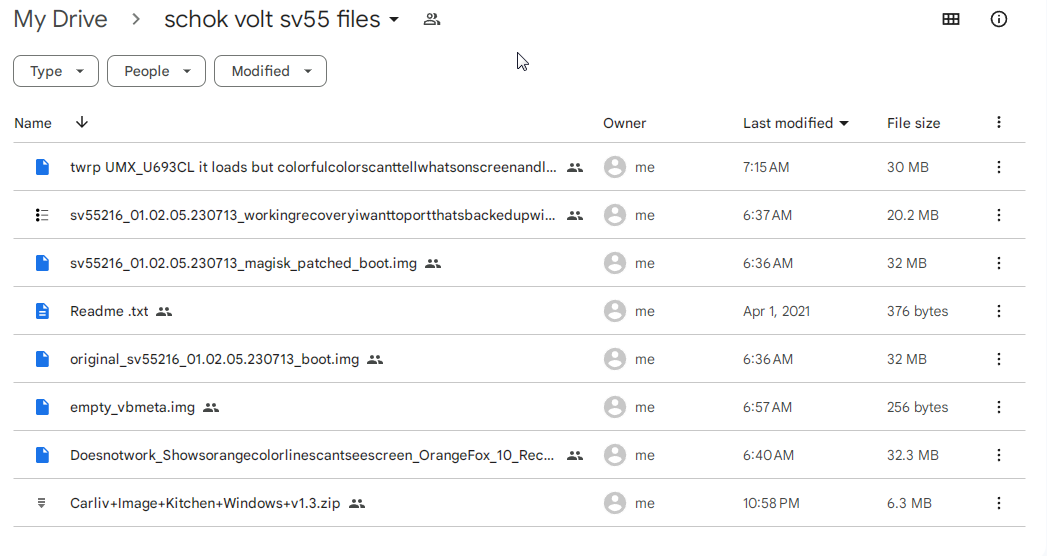1047x556 pixels.
Task: Select original_sv55216 boot.img file name
Action: [x=214, y=359]
